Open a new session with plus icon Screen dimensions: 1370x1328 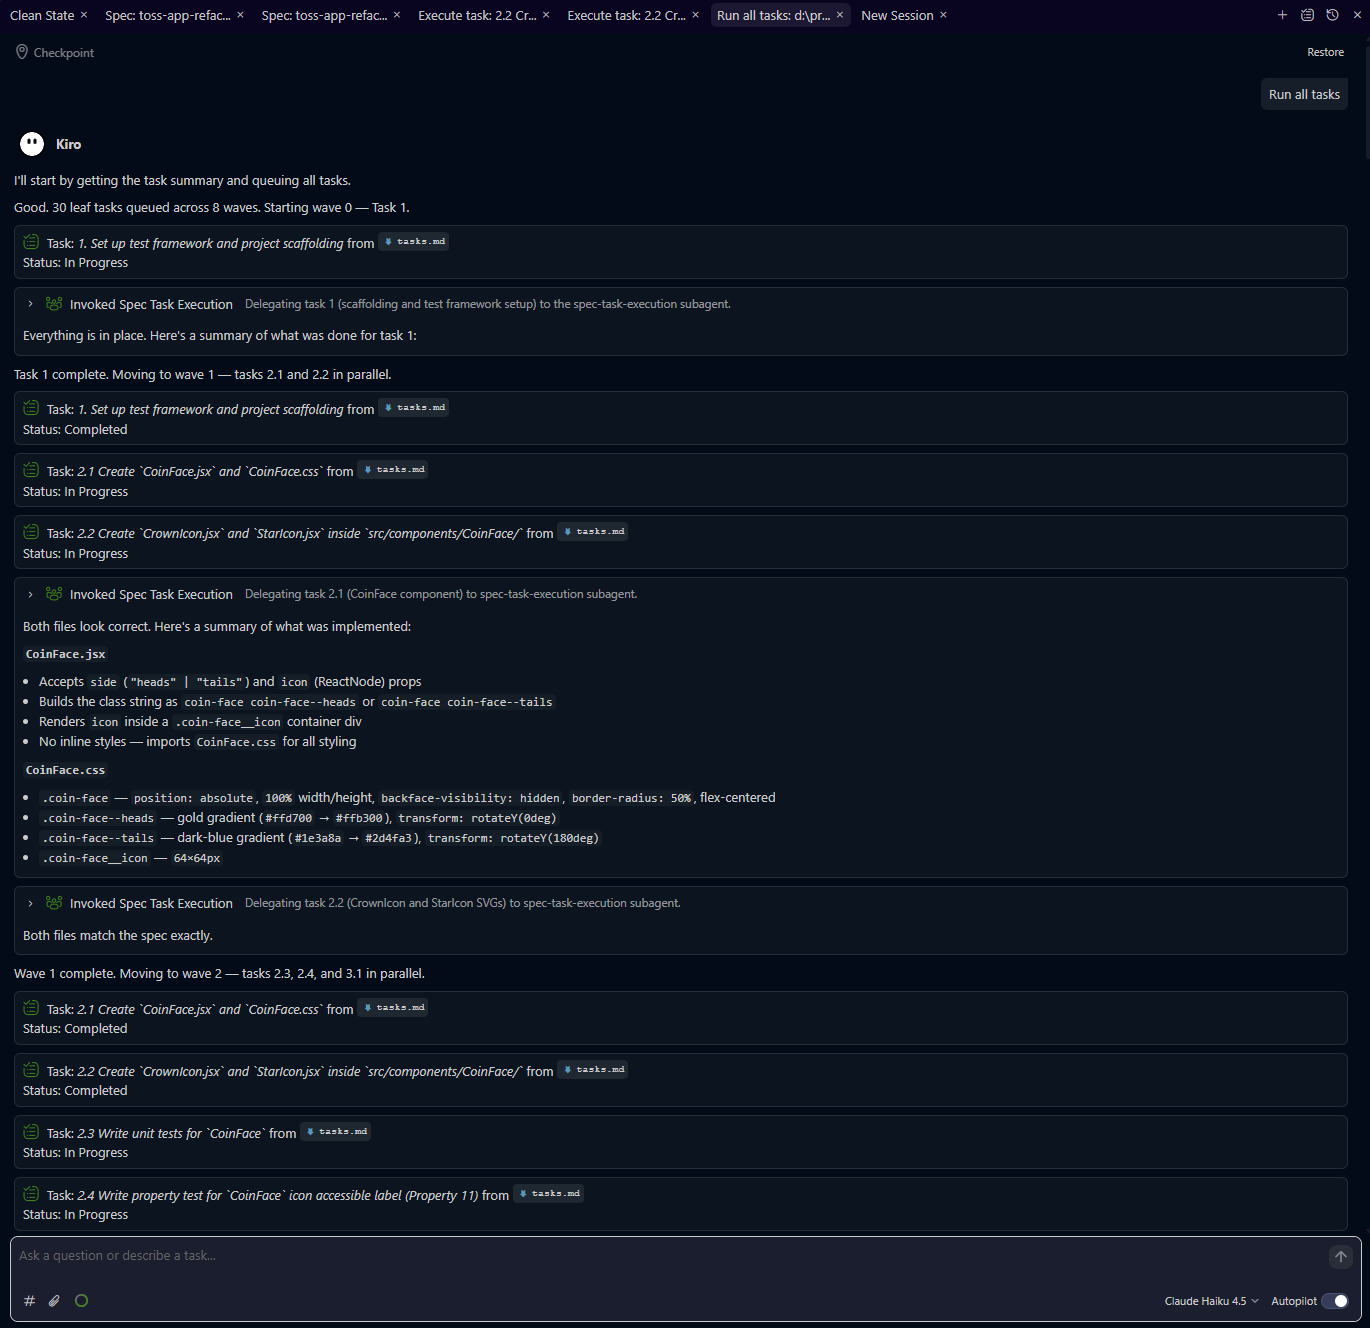pyautogui.click(x=1282, y=15)
